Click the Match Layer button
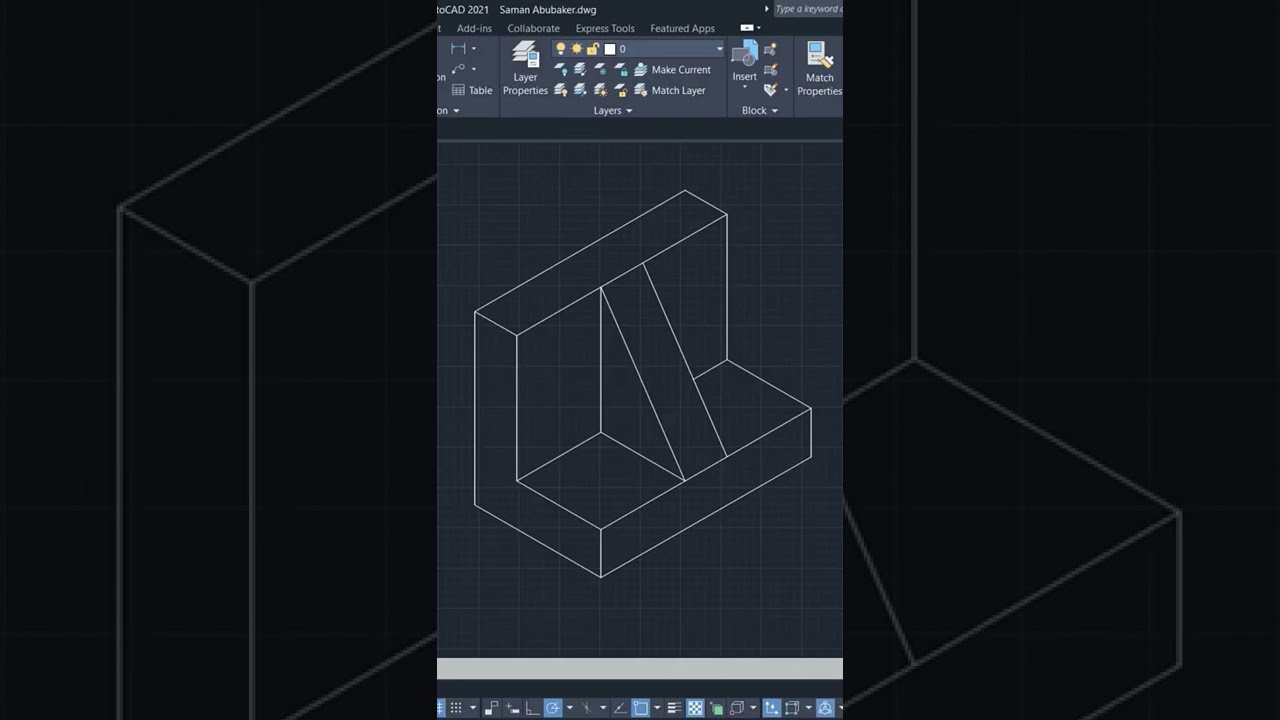The width and height of the screenshot is (1280, 720). [x=670, y=90]
